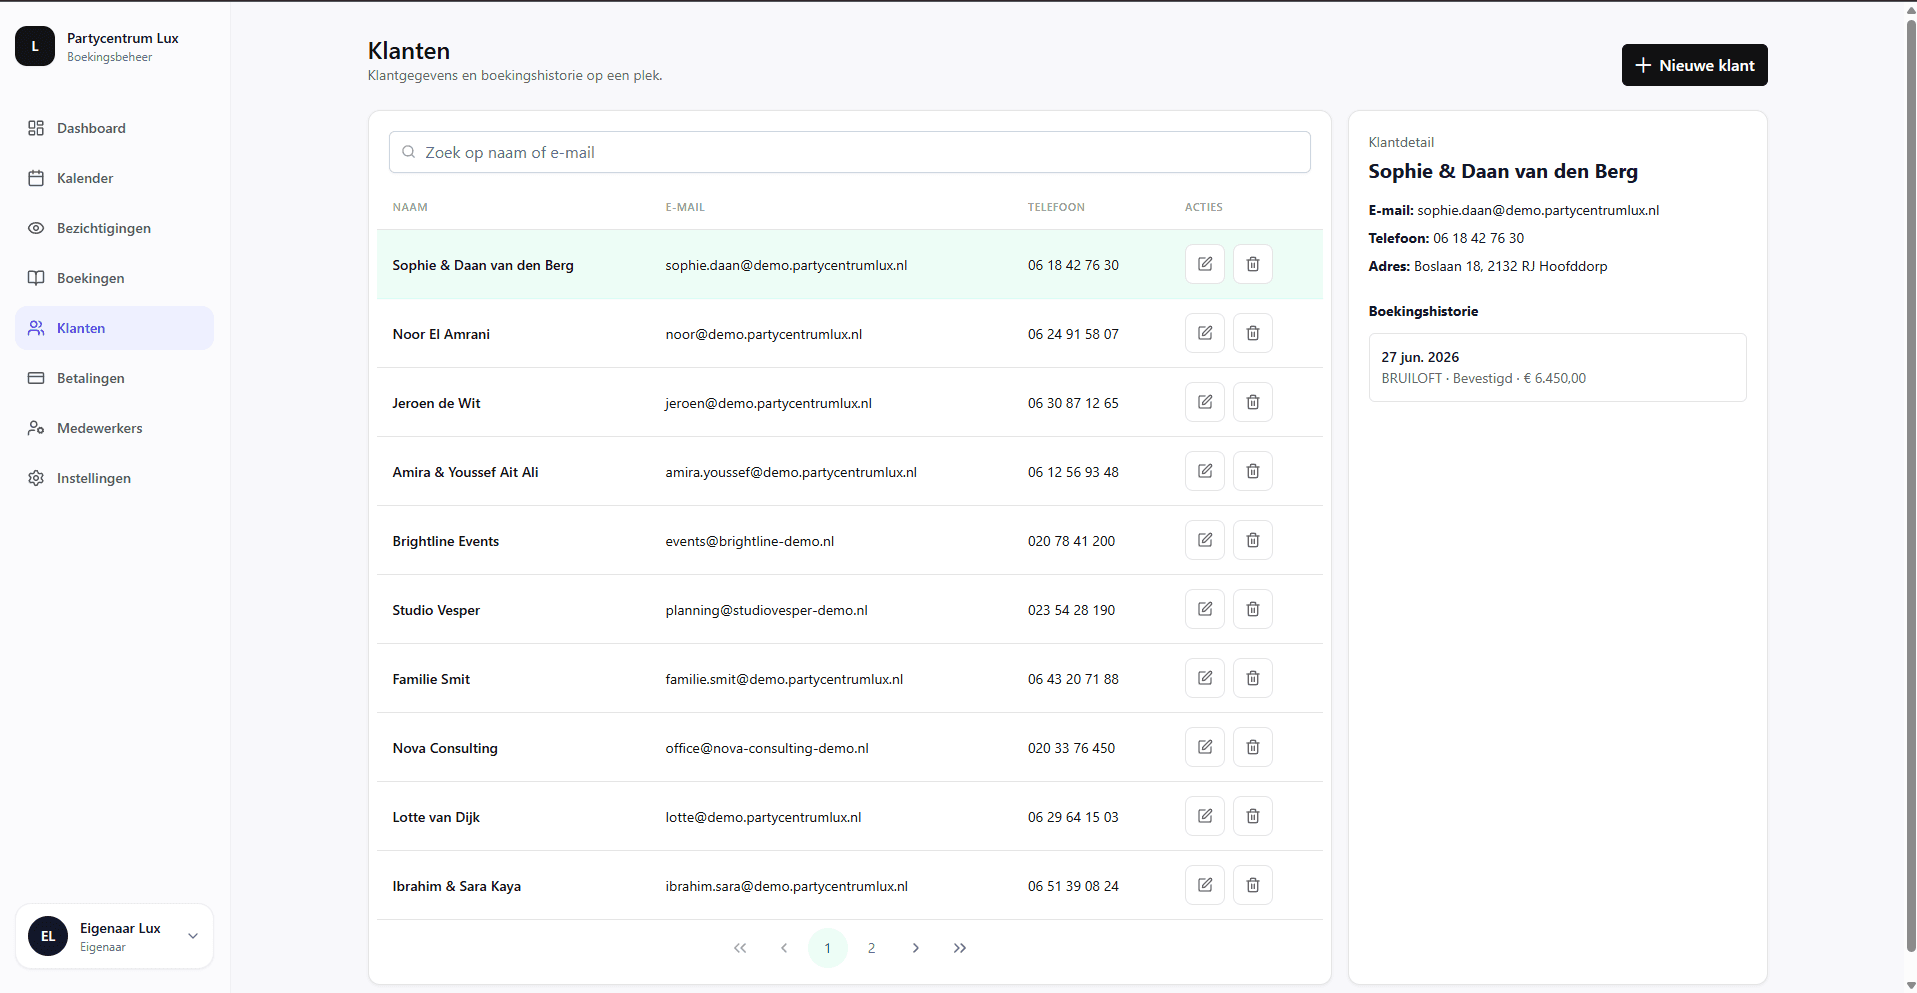Viewport: 1917px width, 993px height.
Task: Go to the next page of customers
Action: [x=916, y=948]
